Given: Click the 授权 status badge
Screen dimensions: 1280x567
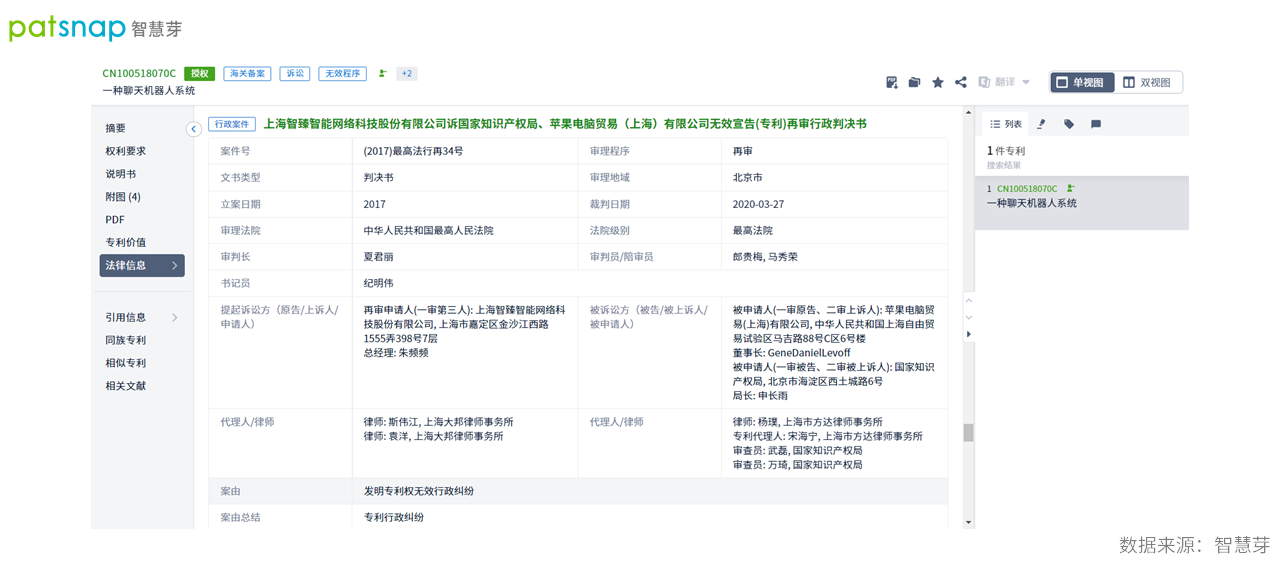Looking at the screenshot, I should [x=199, y=73].
